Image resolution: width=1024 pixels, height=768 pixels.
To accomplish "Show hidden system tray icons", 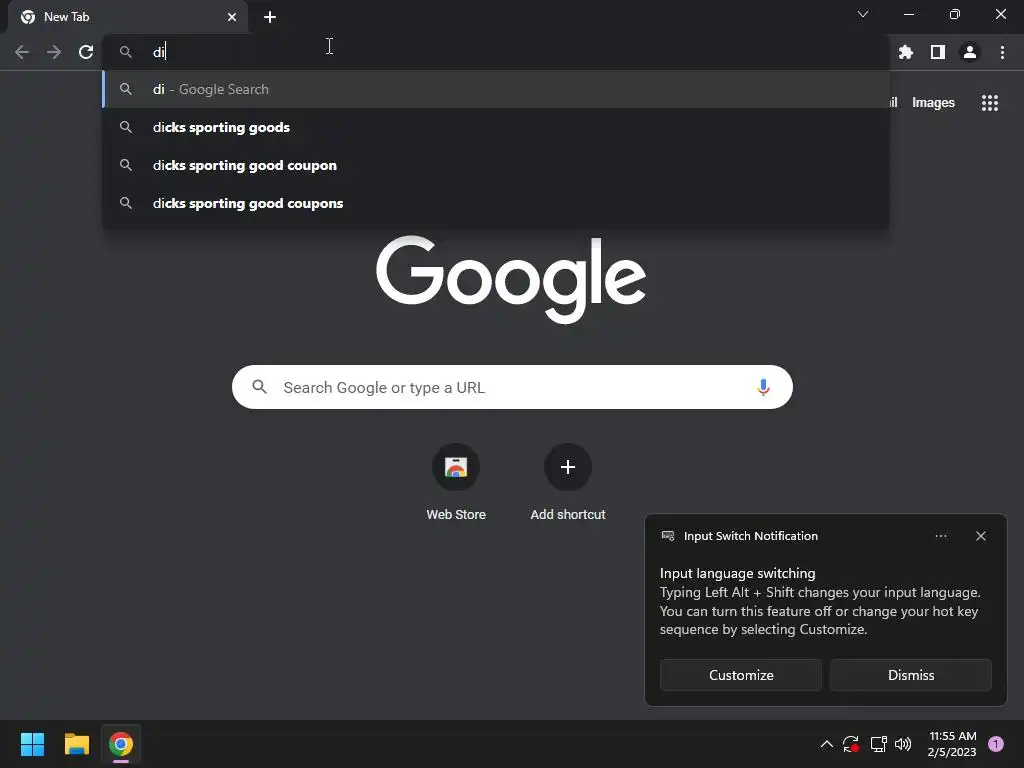I will point(826,744).
